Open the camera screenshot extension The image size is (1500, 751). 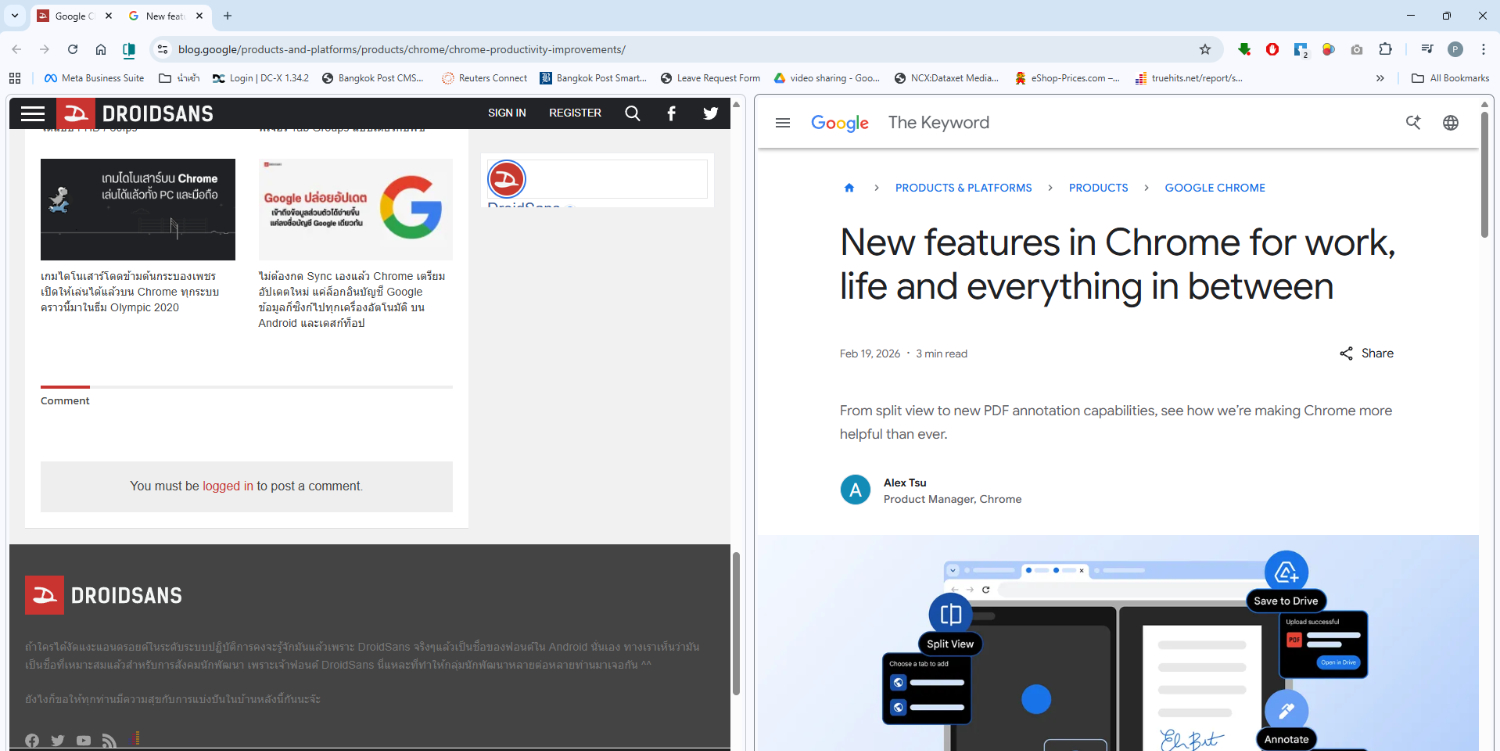point(1356,49)
